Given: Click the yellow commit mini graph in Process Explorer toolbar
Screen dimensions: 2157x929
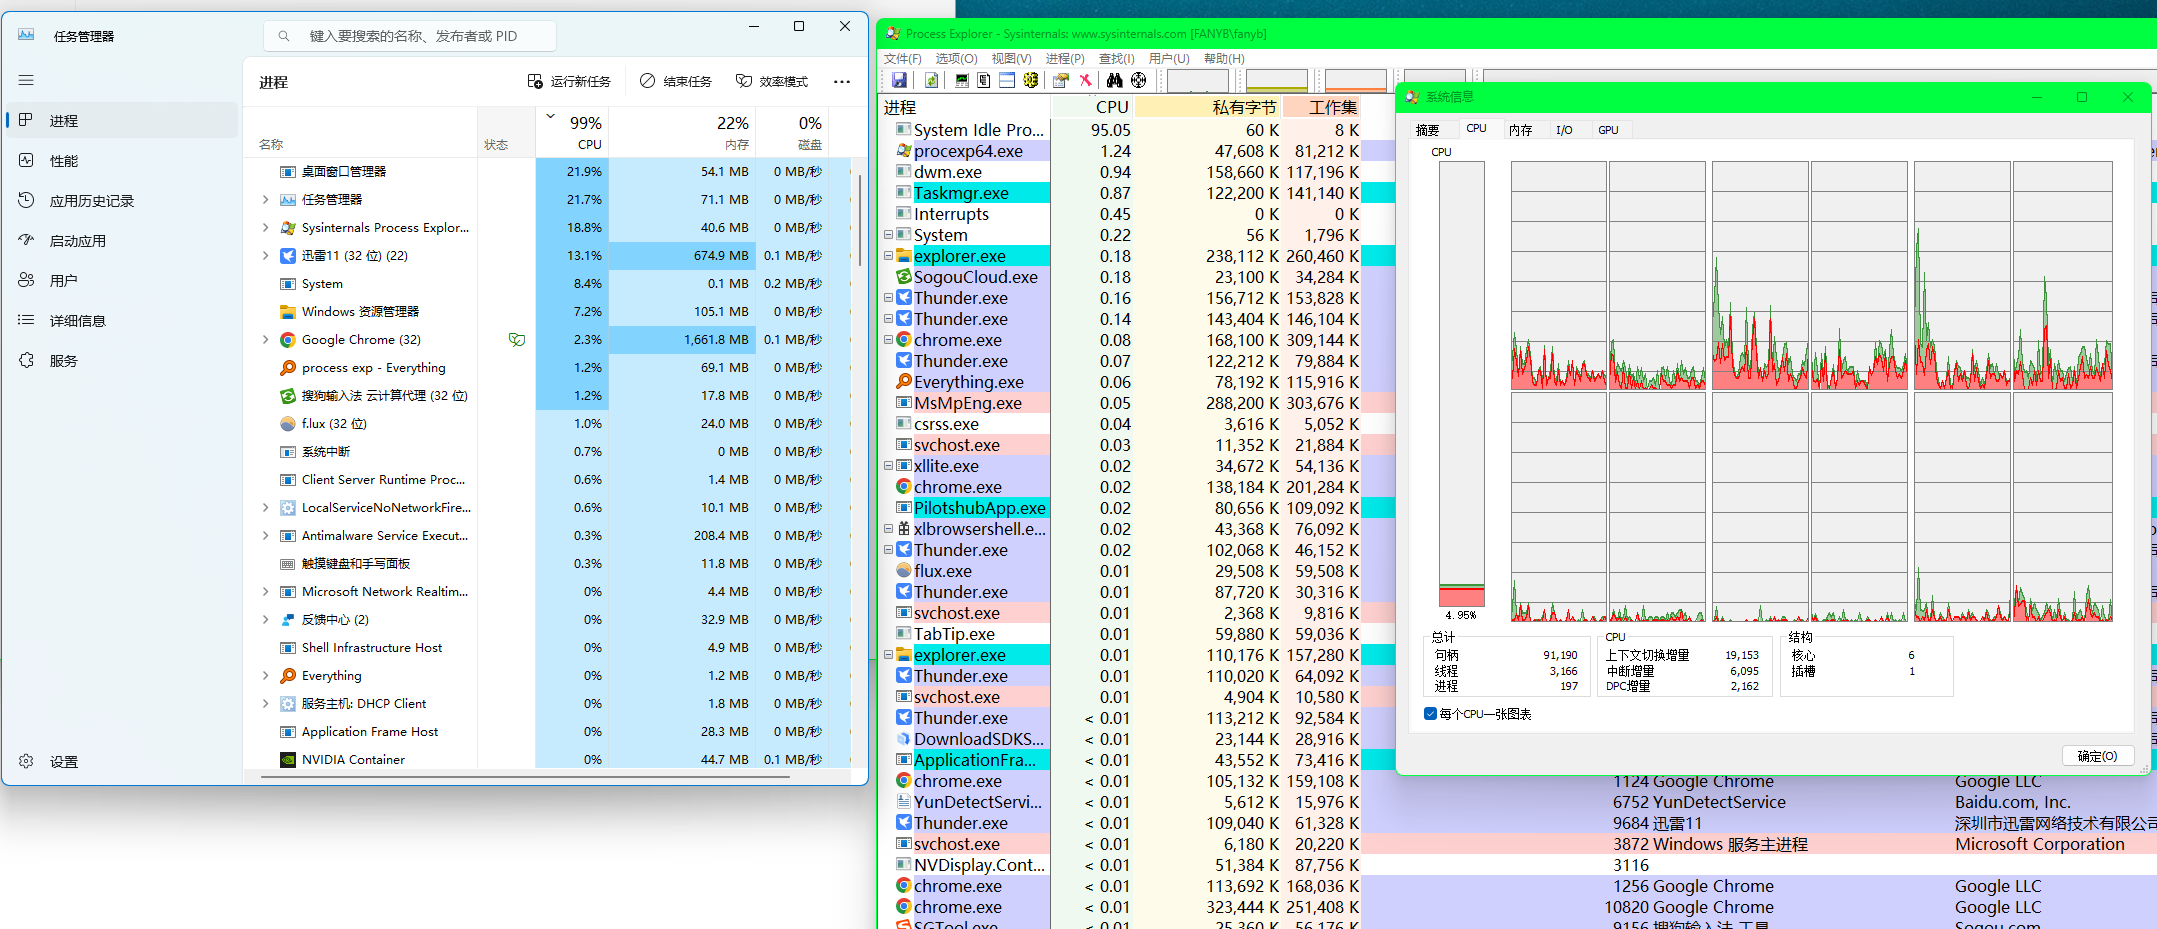Looking at the screenshot, I should (x=1277, y=80).
